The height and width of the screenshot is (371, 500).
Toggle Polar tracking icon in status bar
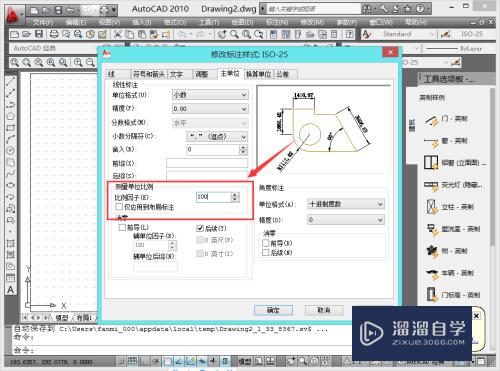point(156,361)
